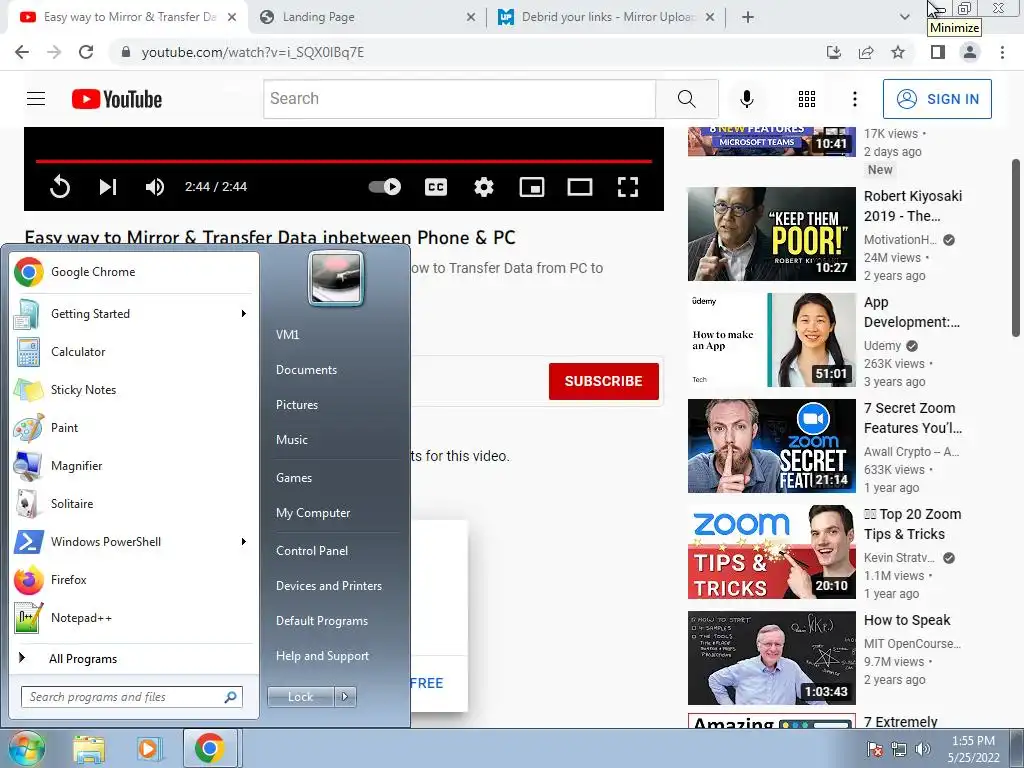
Task: Open the tab search dropdown chevron
Action: pyautogui.click(x=904, y=17)
